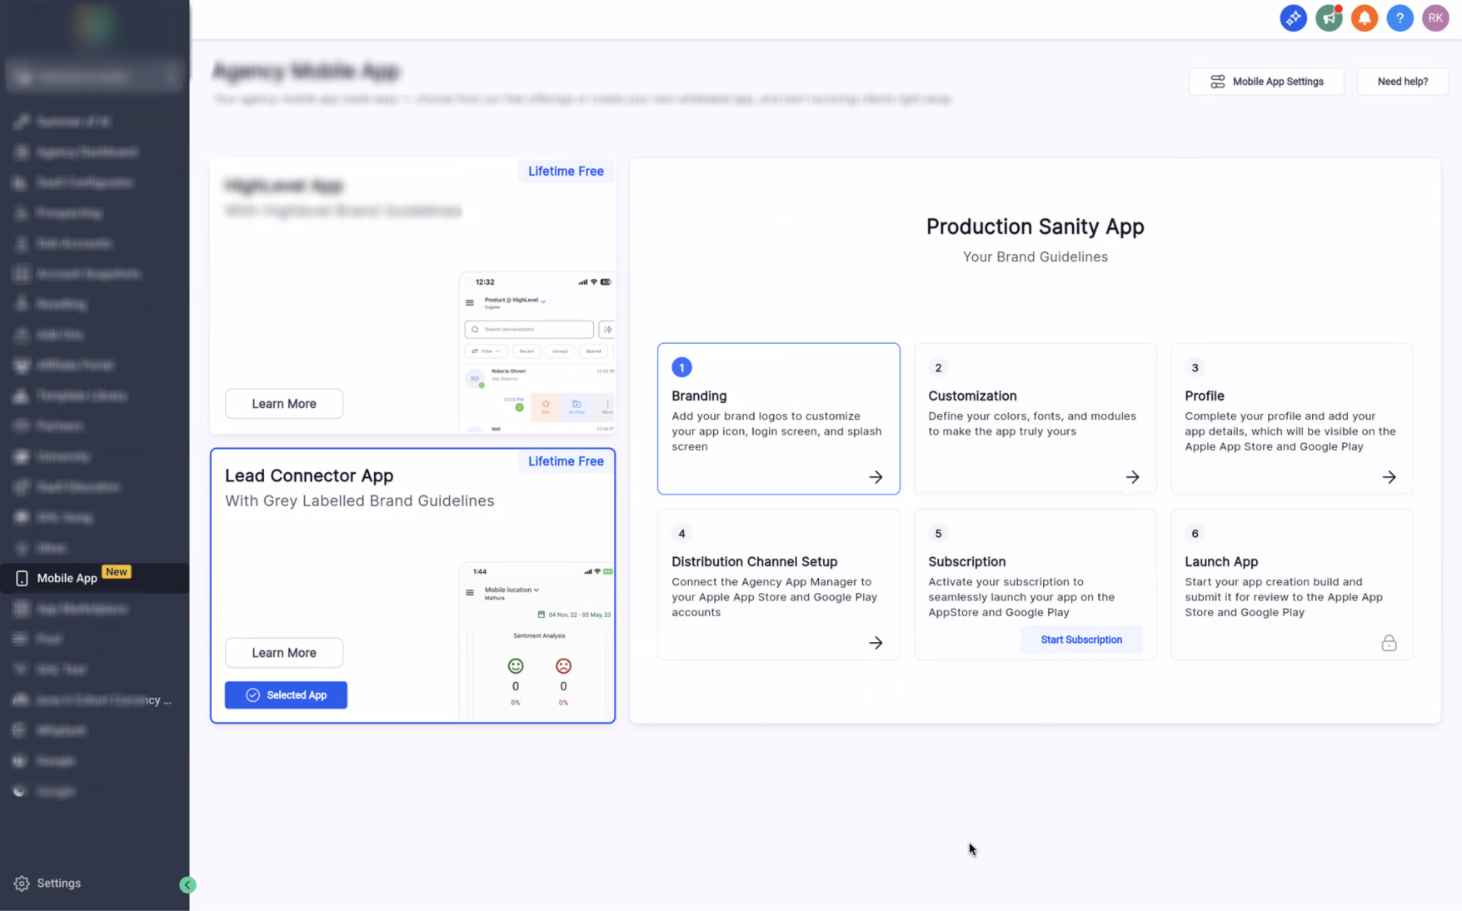Open the Subscription step title
The width and height of the screenshot is (1462, 911).
point(967,562)
